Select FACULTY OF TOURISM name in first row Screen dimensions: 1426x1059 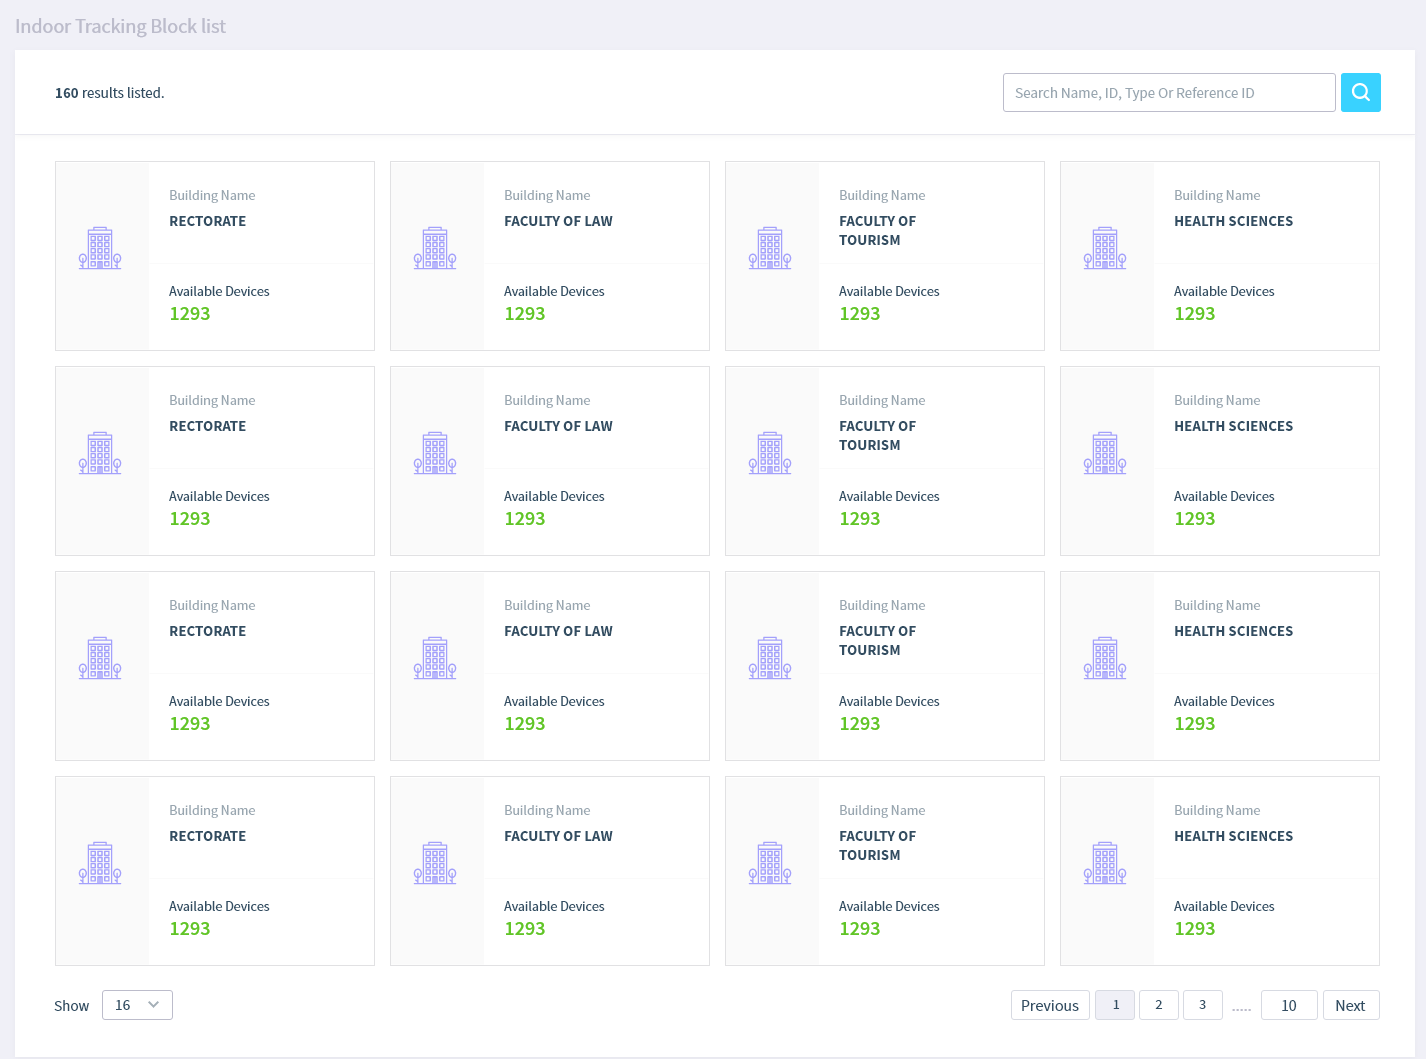point(877,230)
